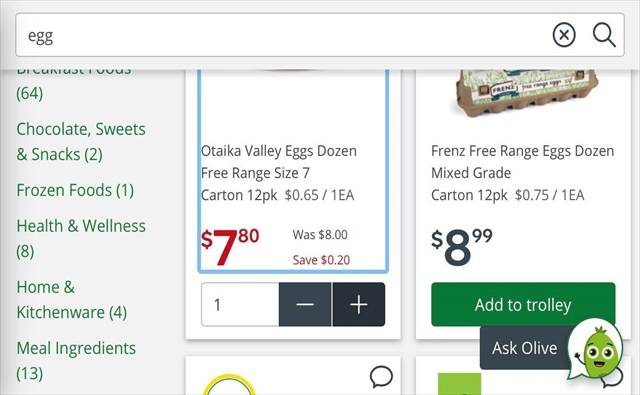Filter by Health & Wellness category

(x=81, y=238)
